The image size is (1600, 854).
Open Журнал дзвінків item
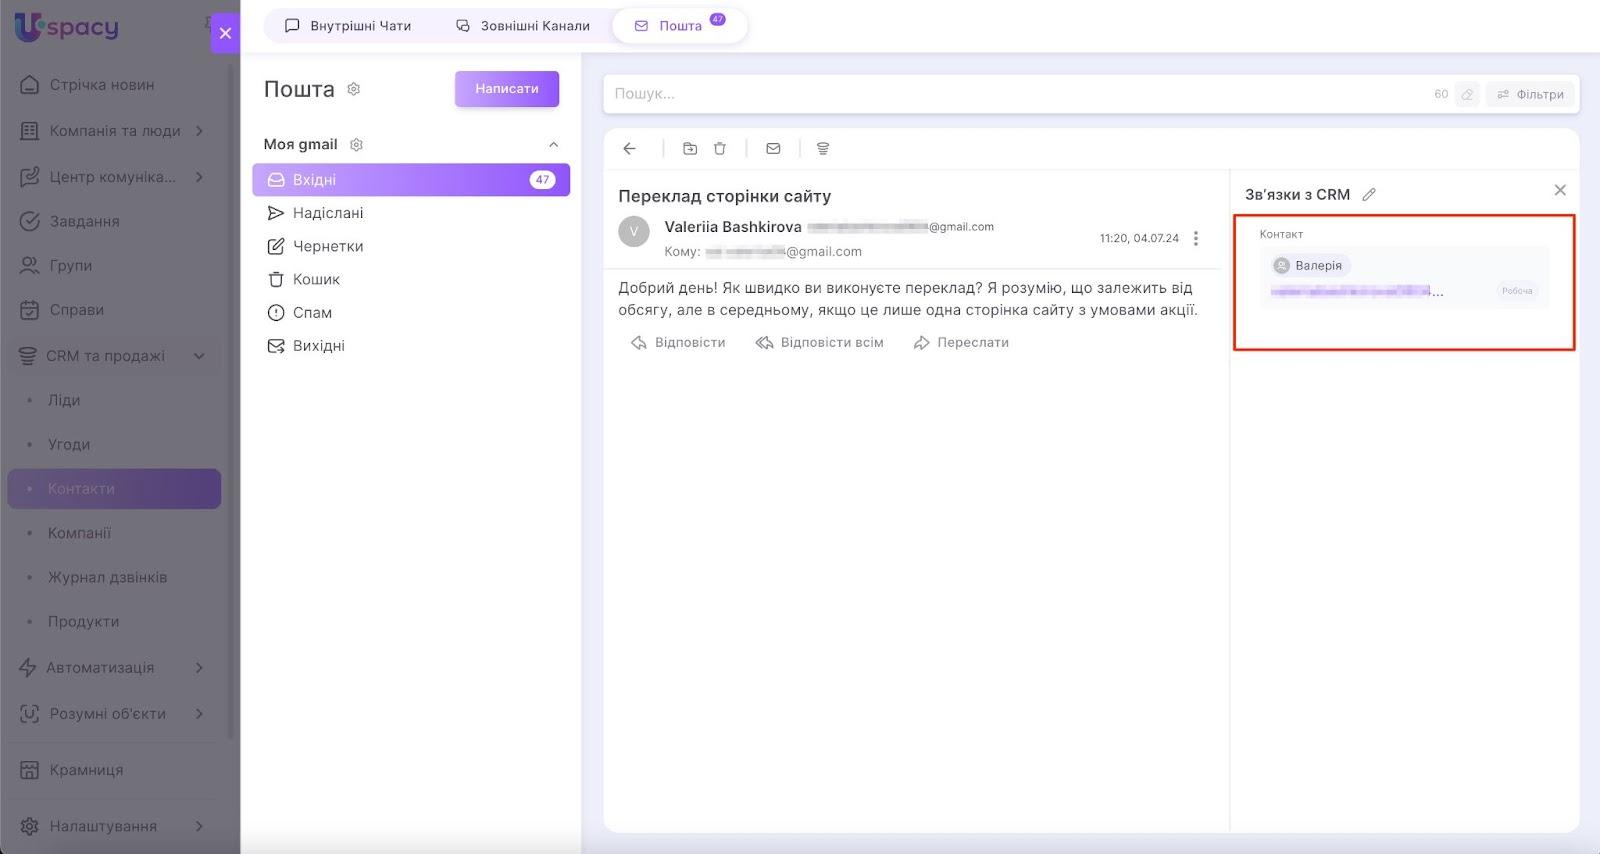tap(107, 577)
